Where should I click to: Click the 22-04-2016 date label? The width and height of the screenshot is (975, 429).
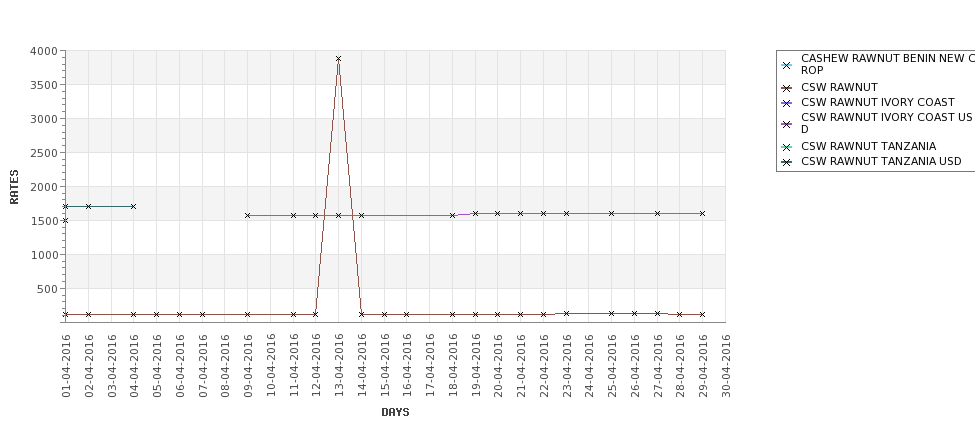(x=544, y=366)
